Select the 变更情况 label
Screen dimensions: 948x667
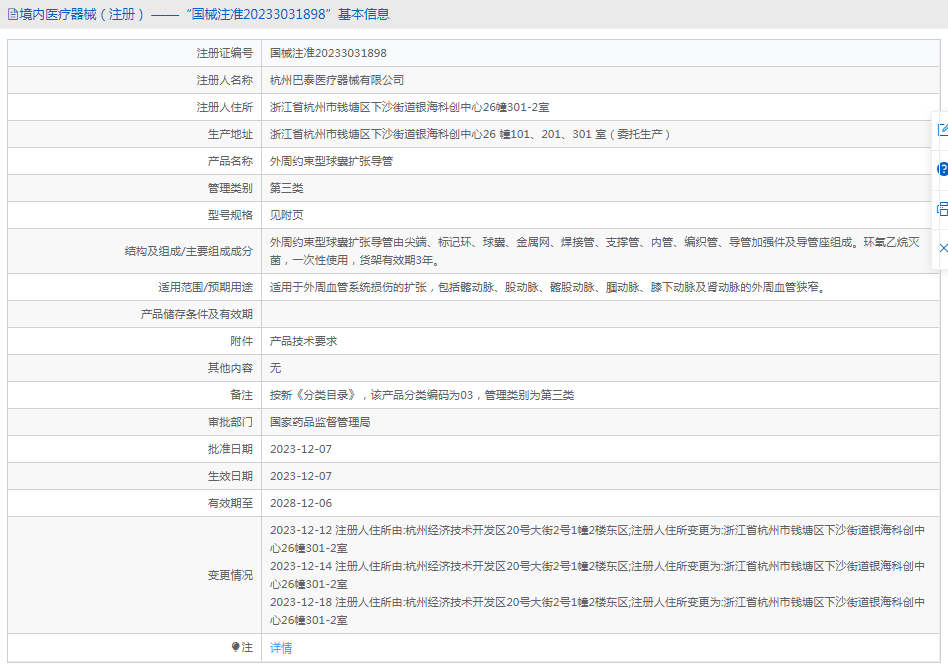click(230, 576)
